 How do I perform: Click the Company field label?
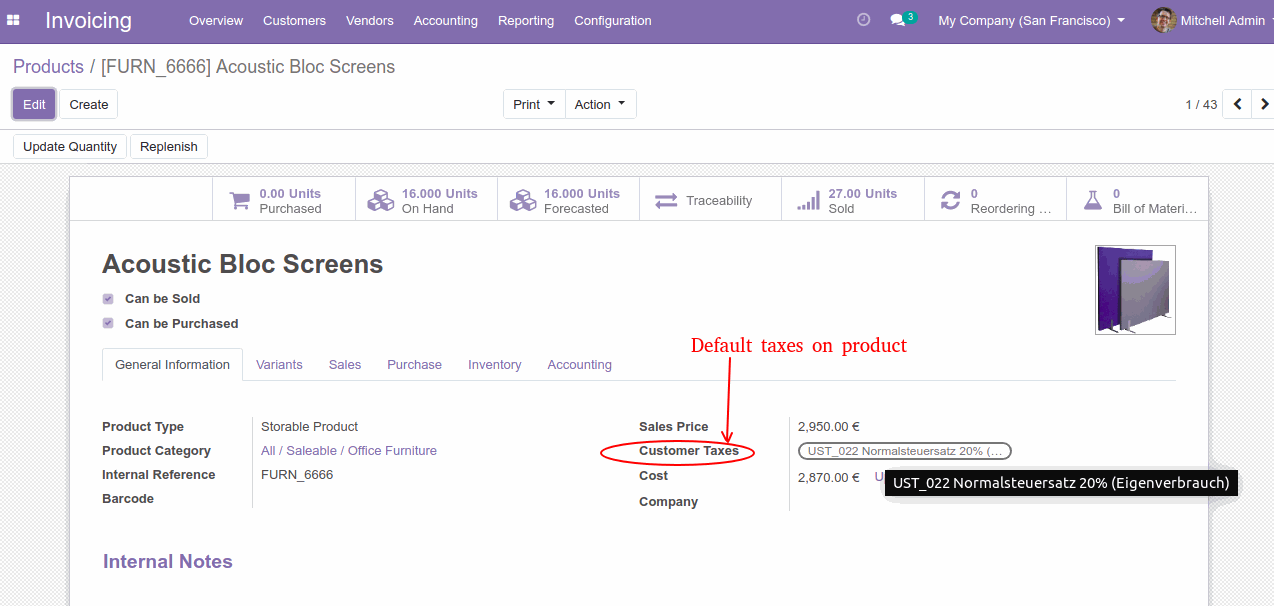(x=669, y=502)
